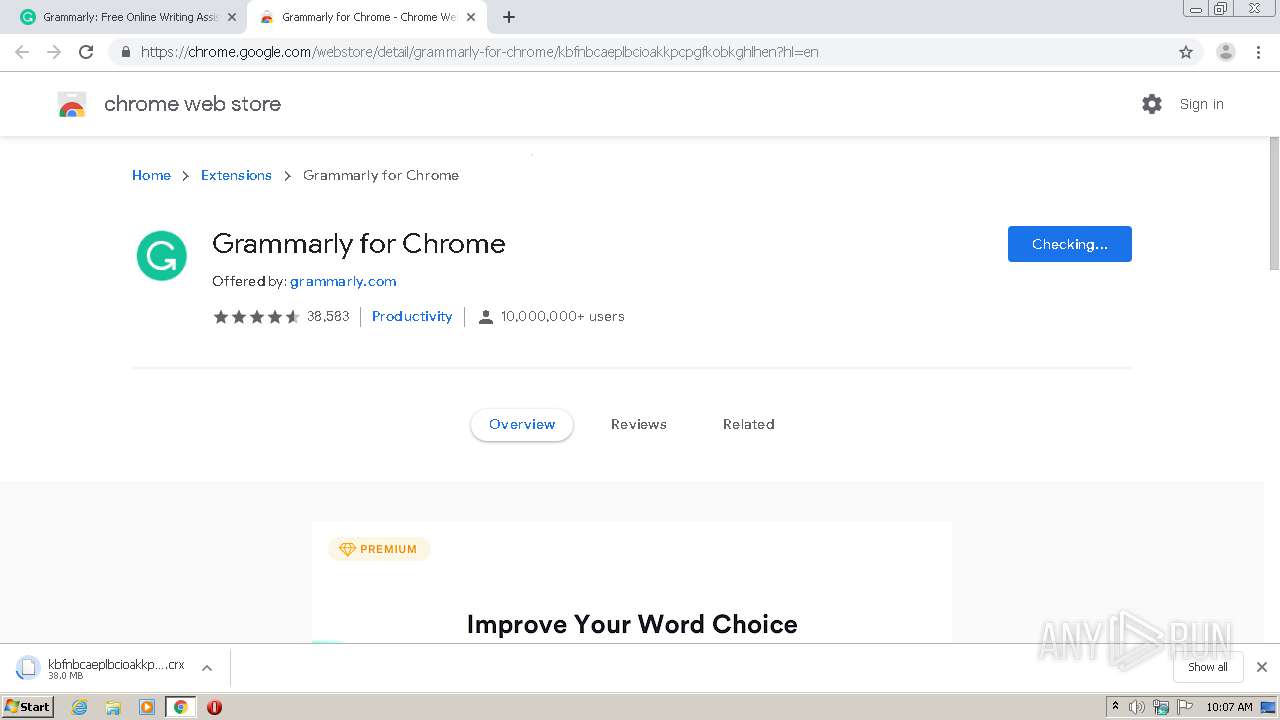Close the Grammarly for Chrome tab
This screenshot has width=1280, height=720.
click(471, 17)
